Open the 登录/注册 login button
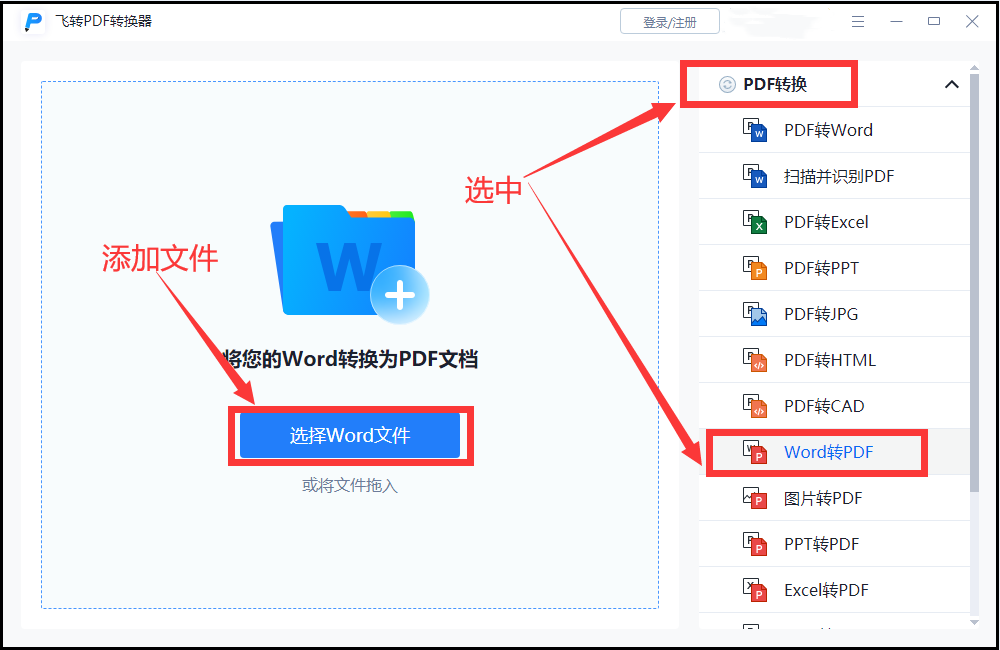Screen dimensions: 1000x650 point(669,20)
